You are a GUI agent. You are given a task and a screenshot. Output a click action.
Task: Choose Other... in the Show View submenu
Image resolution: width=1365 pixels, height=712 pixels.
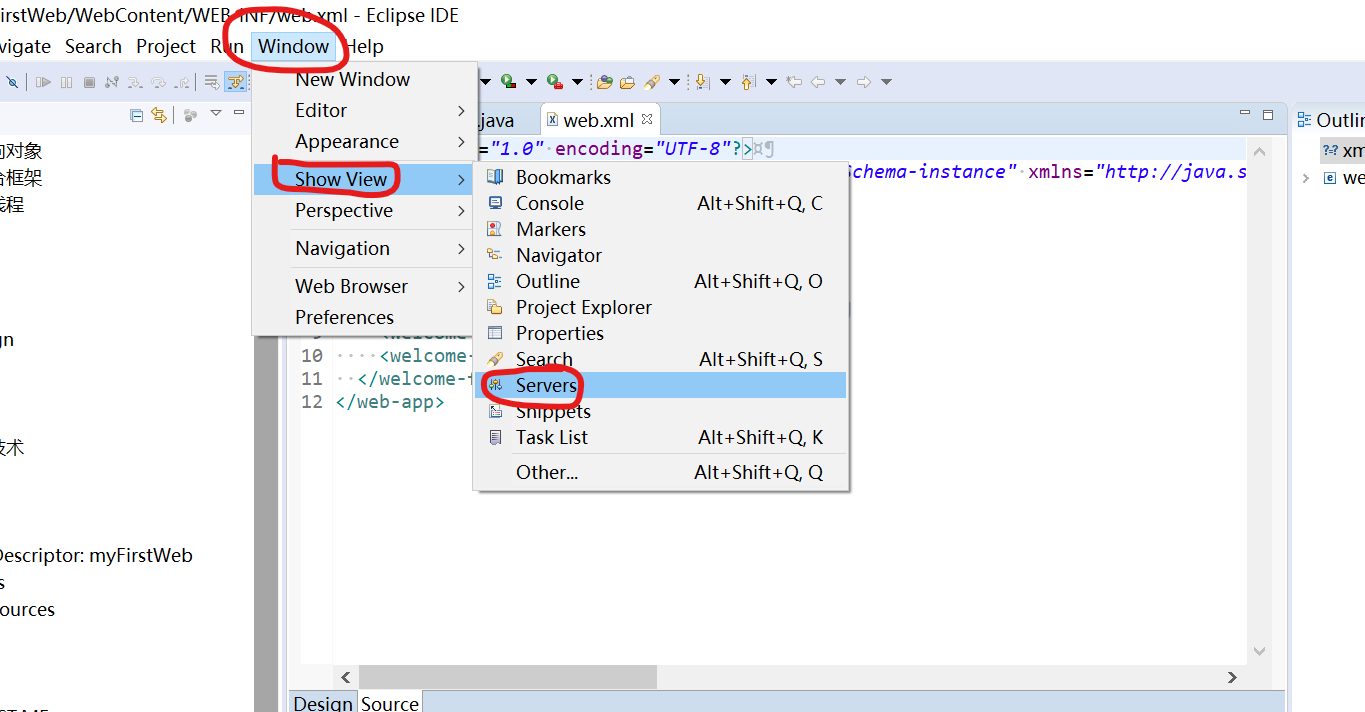pyautogui.click(x=661, y=472)
